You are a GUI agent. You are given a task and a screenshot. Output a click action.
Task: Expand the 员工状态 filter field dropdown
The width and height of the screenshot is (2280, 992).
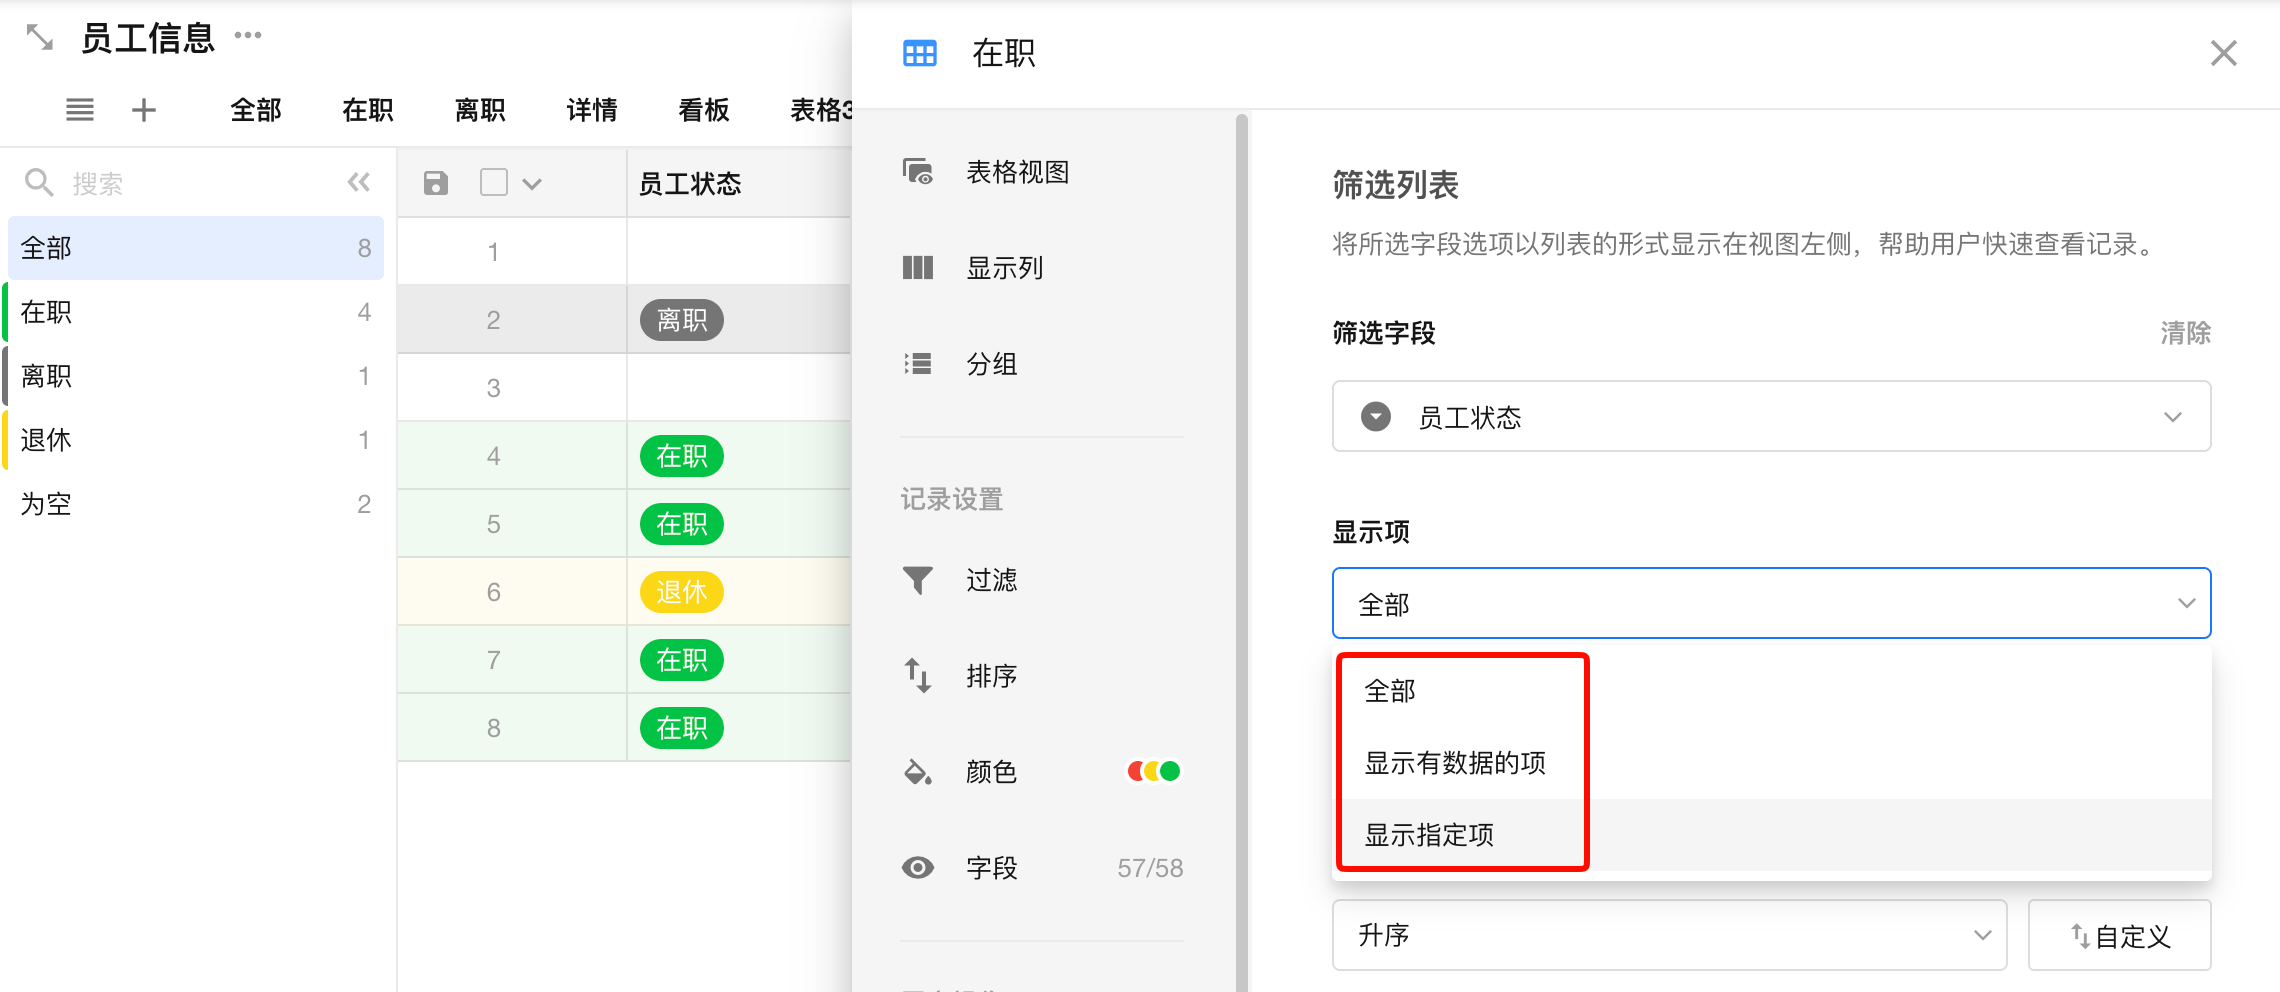click(1771, 416)
